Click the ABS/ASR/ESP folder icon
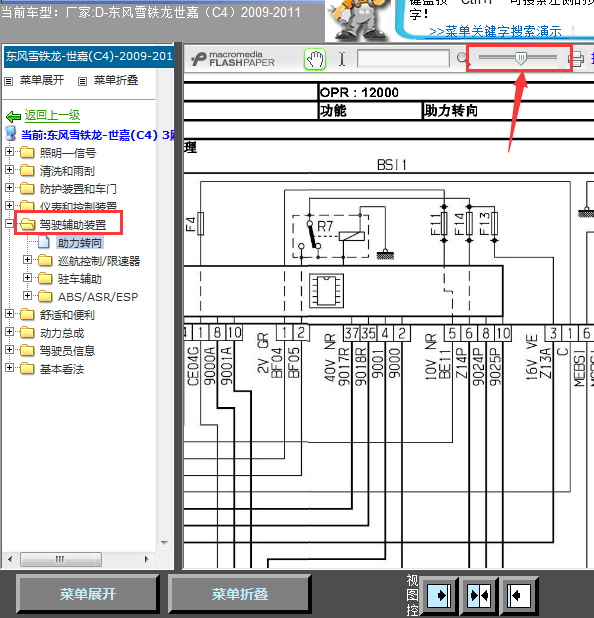 click(x=45, y=296)
